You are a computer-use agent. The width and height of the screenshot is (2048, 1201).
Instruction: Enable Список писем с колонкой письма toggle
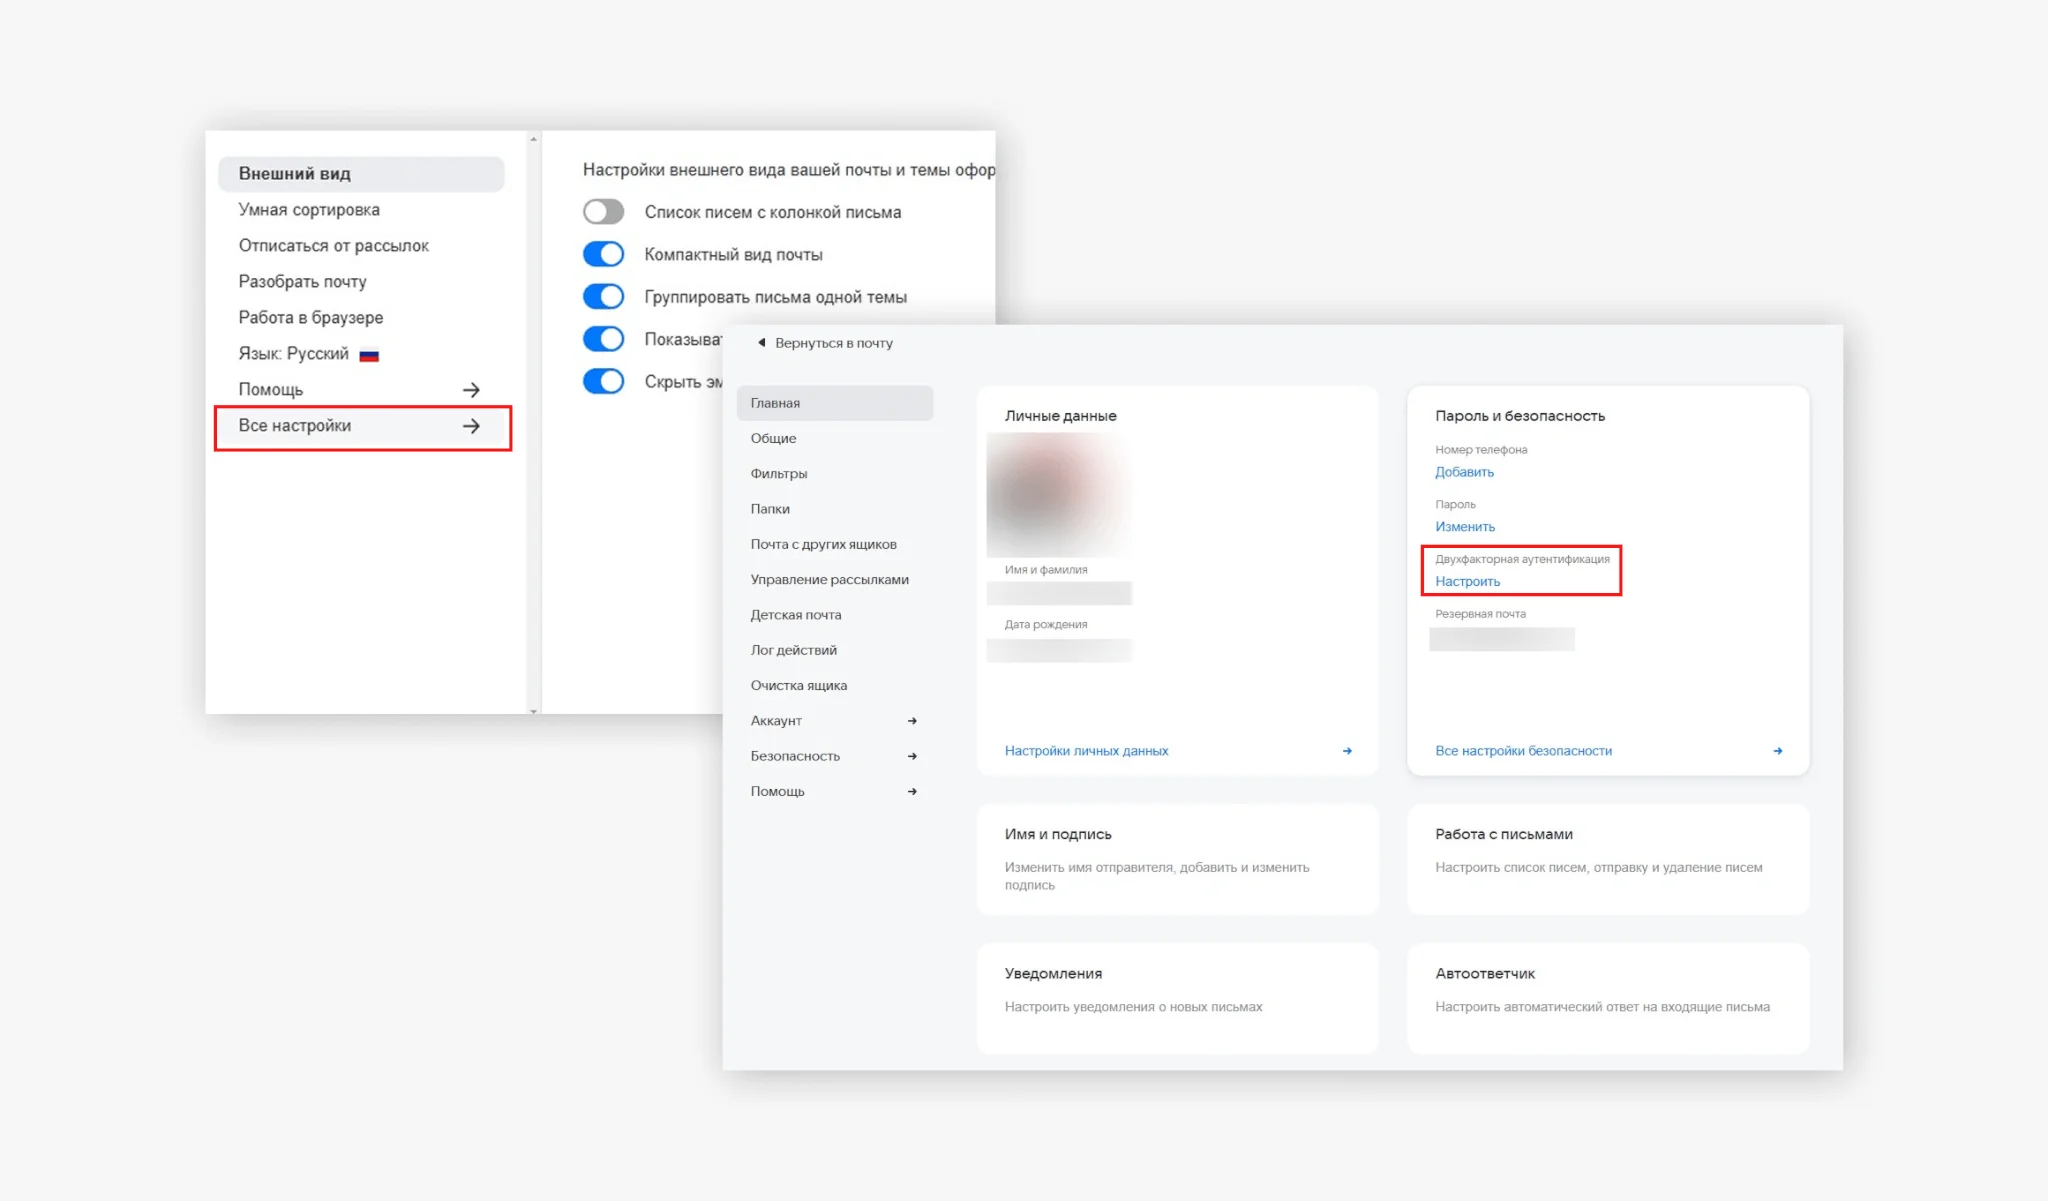[603, 212]
